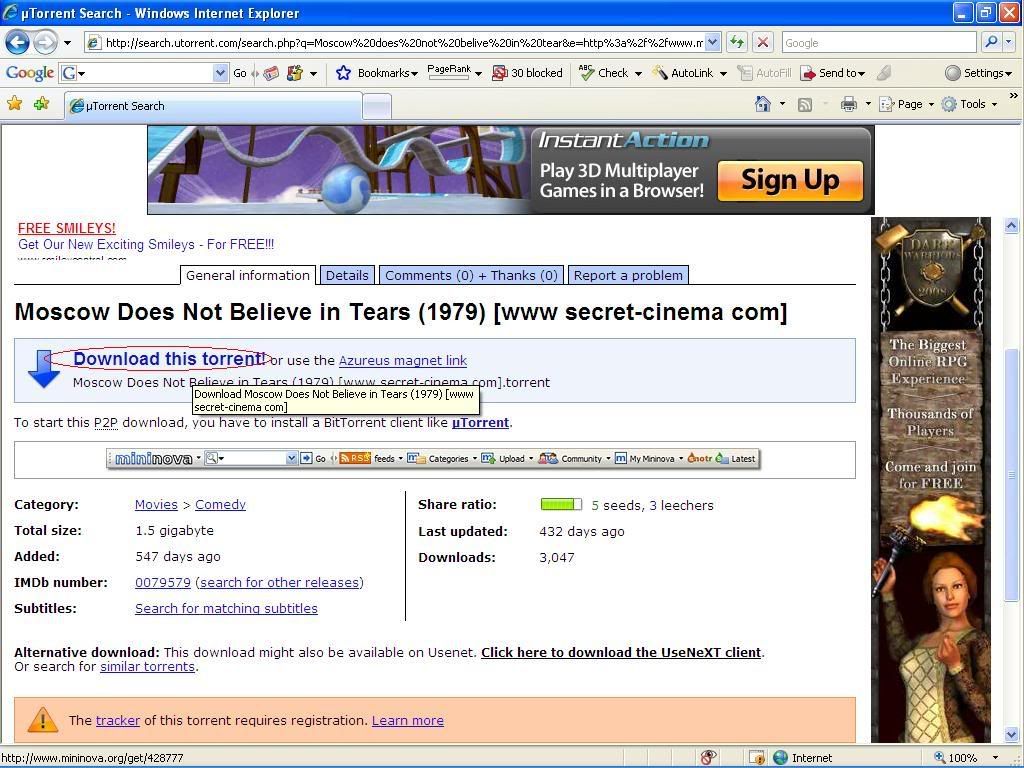Click the browser Back button
Screen dimensions: 1024x768
click(x=17, y=42)
